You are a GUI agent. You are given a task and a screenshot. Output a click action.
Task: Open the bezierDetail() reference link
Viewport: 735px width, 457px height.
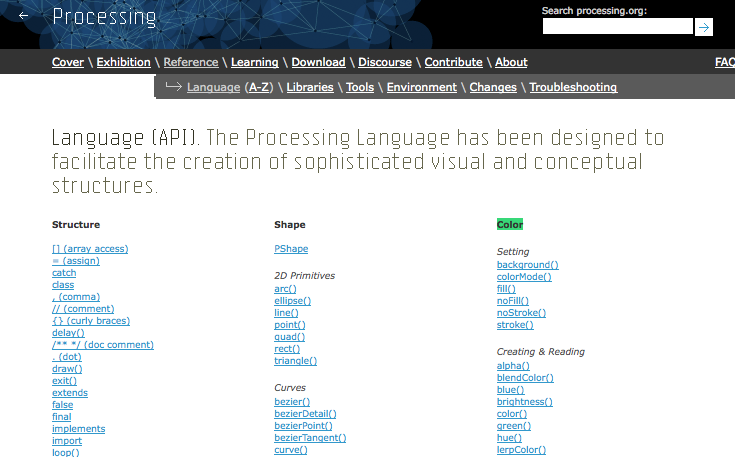[x=305, y=414]
